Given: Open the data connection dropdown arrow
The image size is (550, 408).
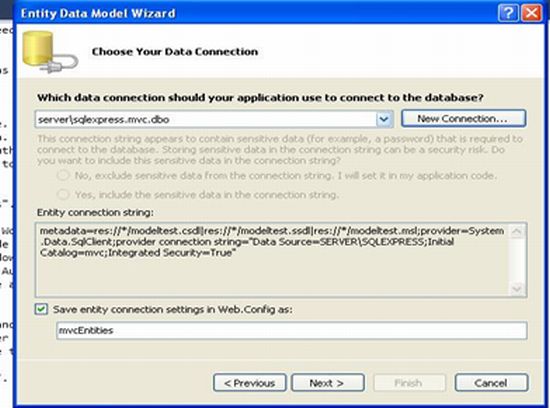Looking at the screenshot, I should click(384, 119).
